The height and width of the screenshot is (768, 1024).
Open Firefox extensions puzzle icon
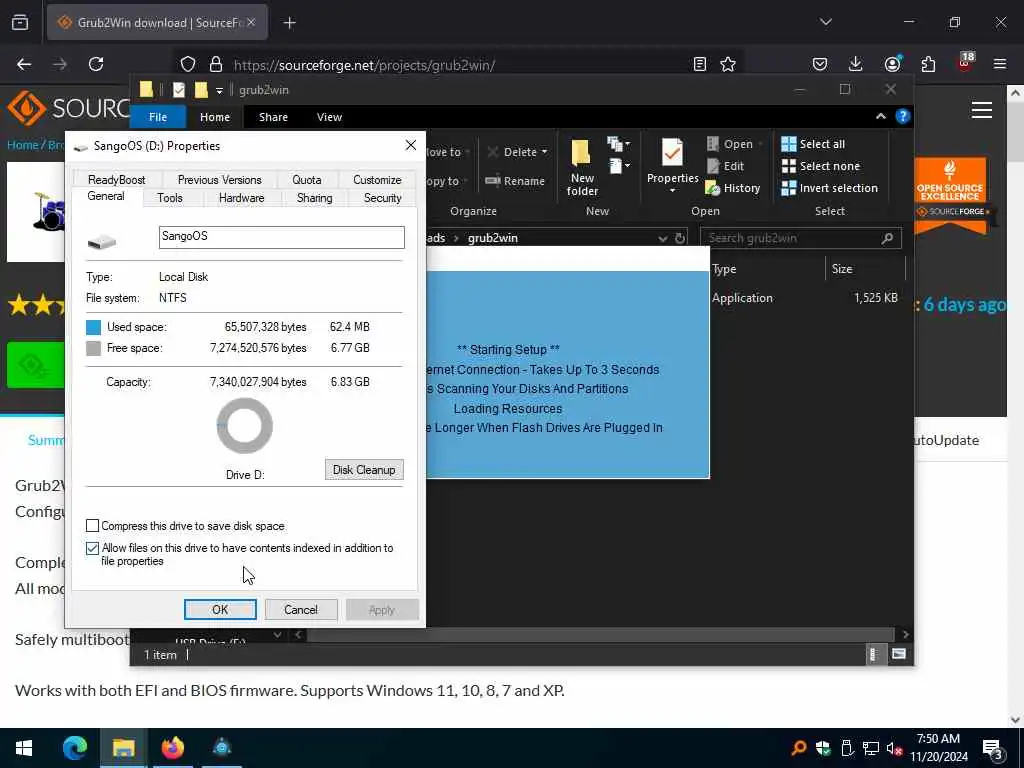[x=928, y=64]
